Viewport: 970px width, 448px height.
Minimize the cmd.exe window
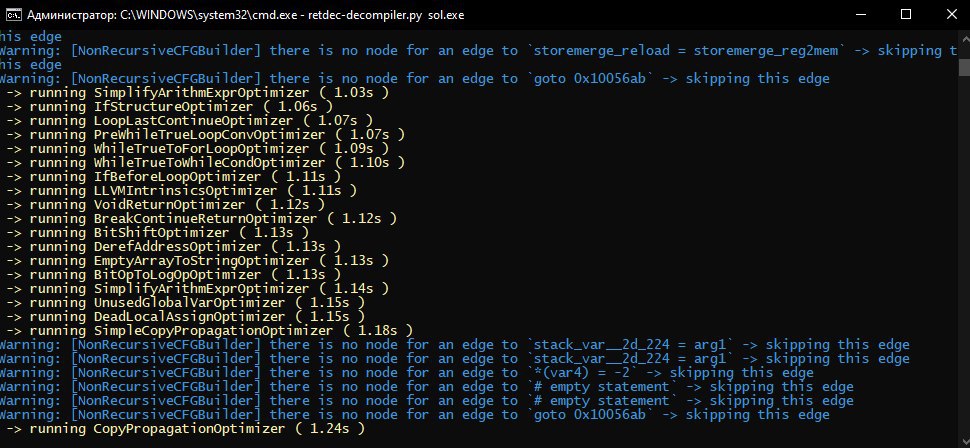(x=863, y=15)
